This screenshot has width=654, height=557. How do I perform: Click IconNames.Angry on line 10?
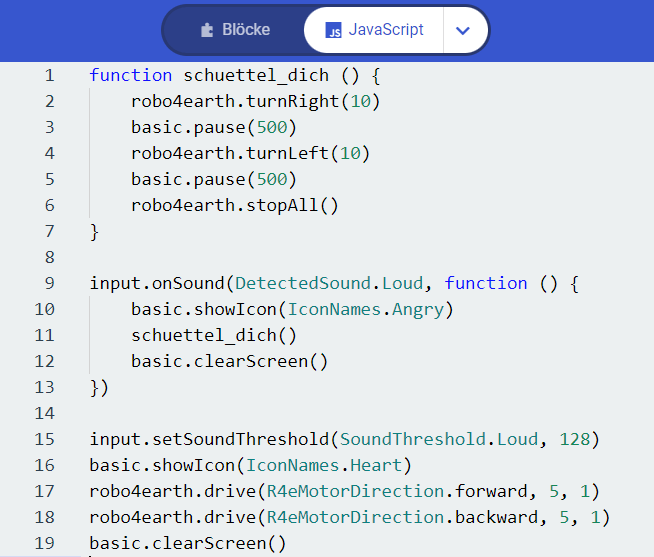click(365, 310)
